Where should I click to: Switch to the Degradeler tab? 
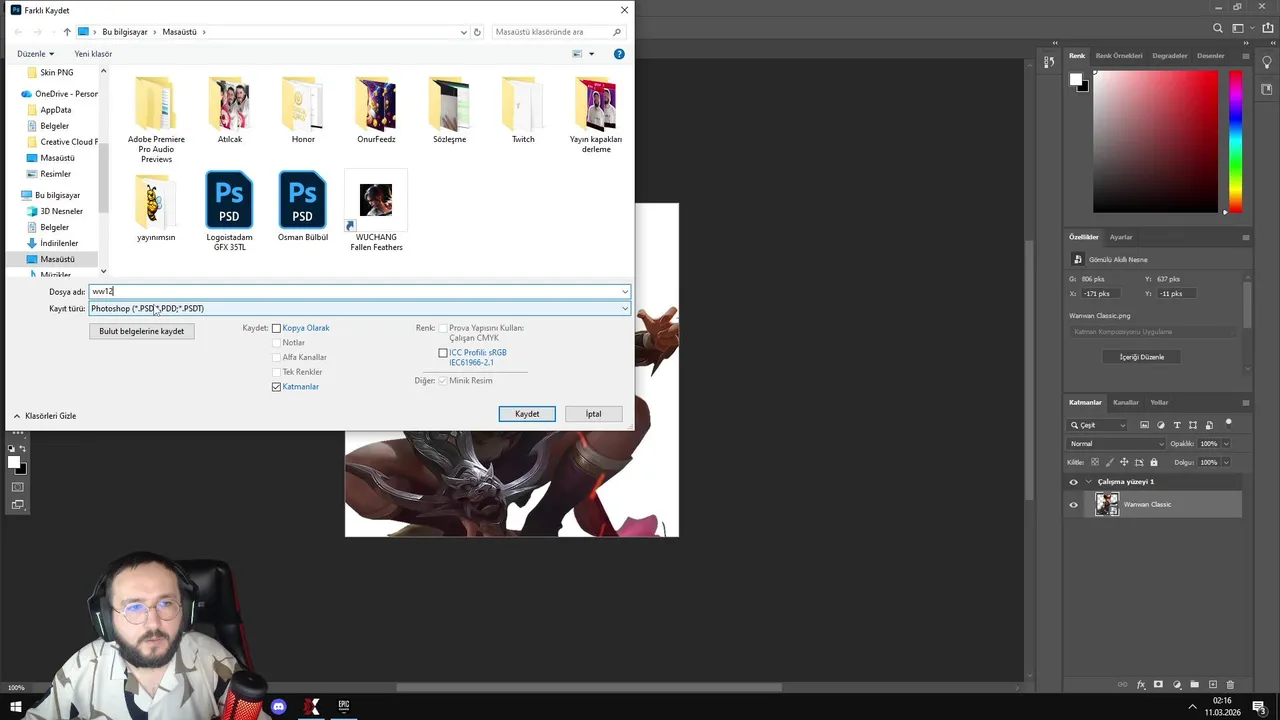(1170, 56)
